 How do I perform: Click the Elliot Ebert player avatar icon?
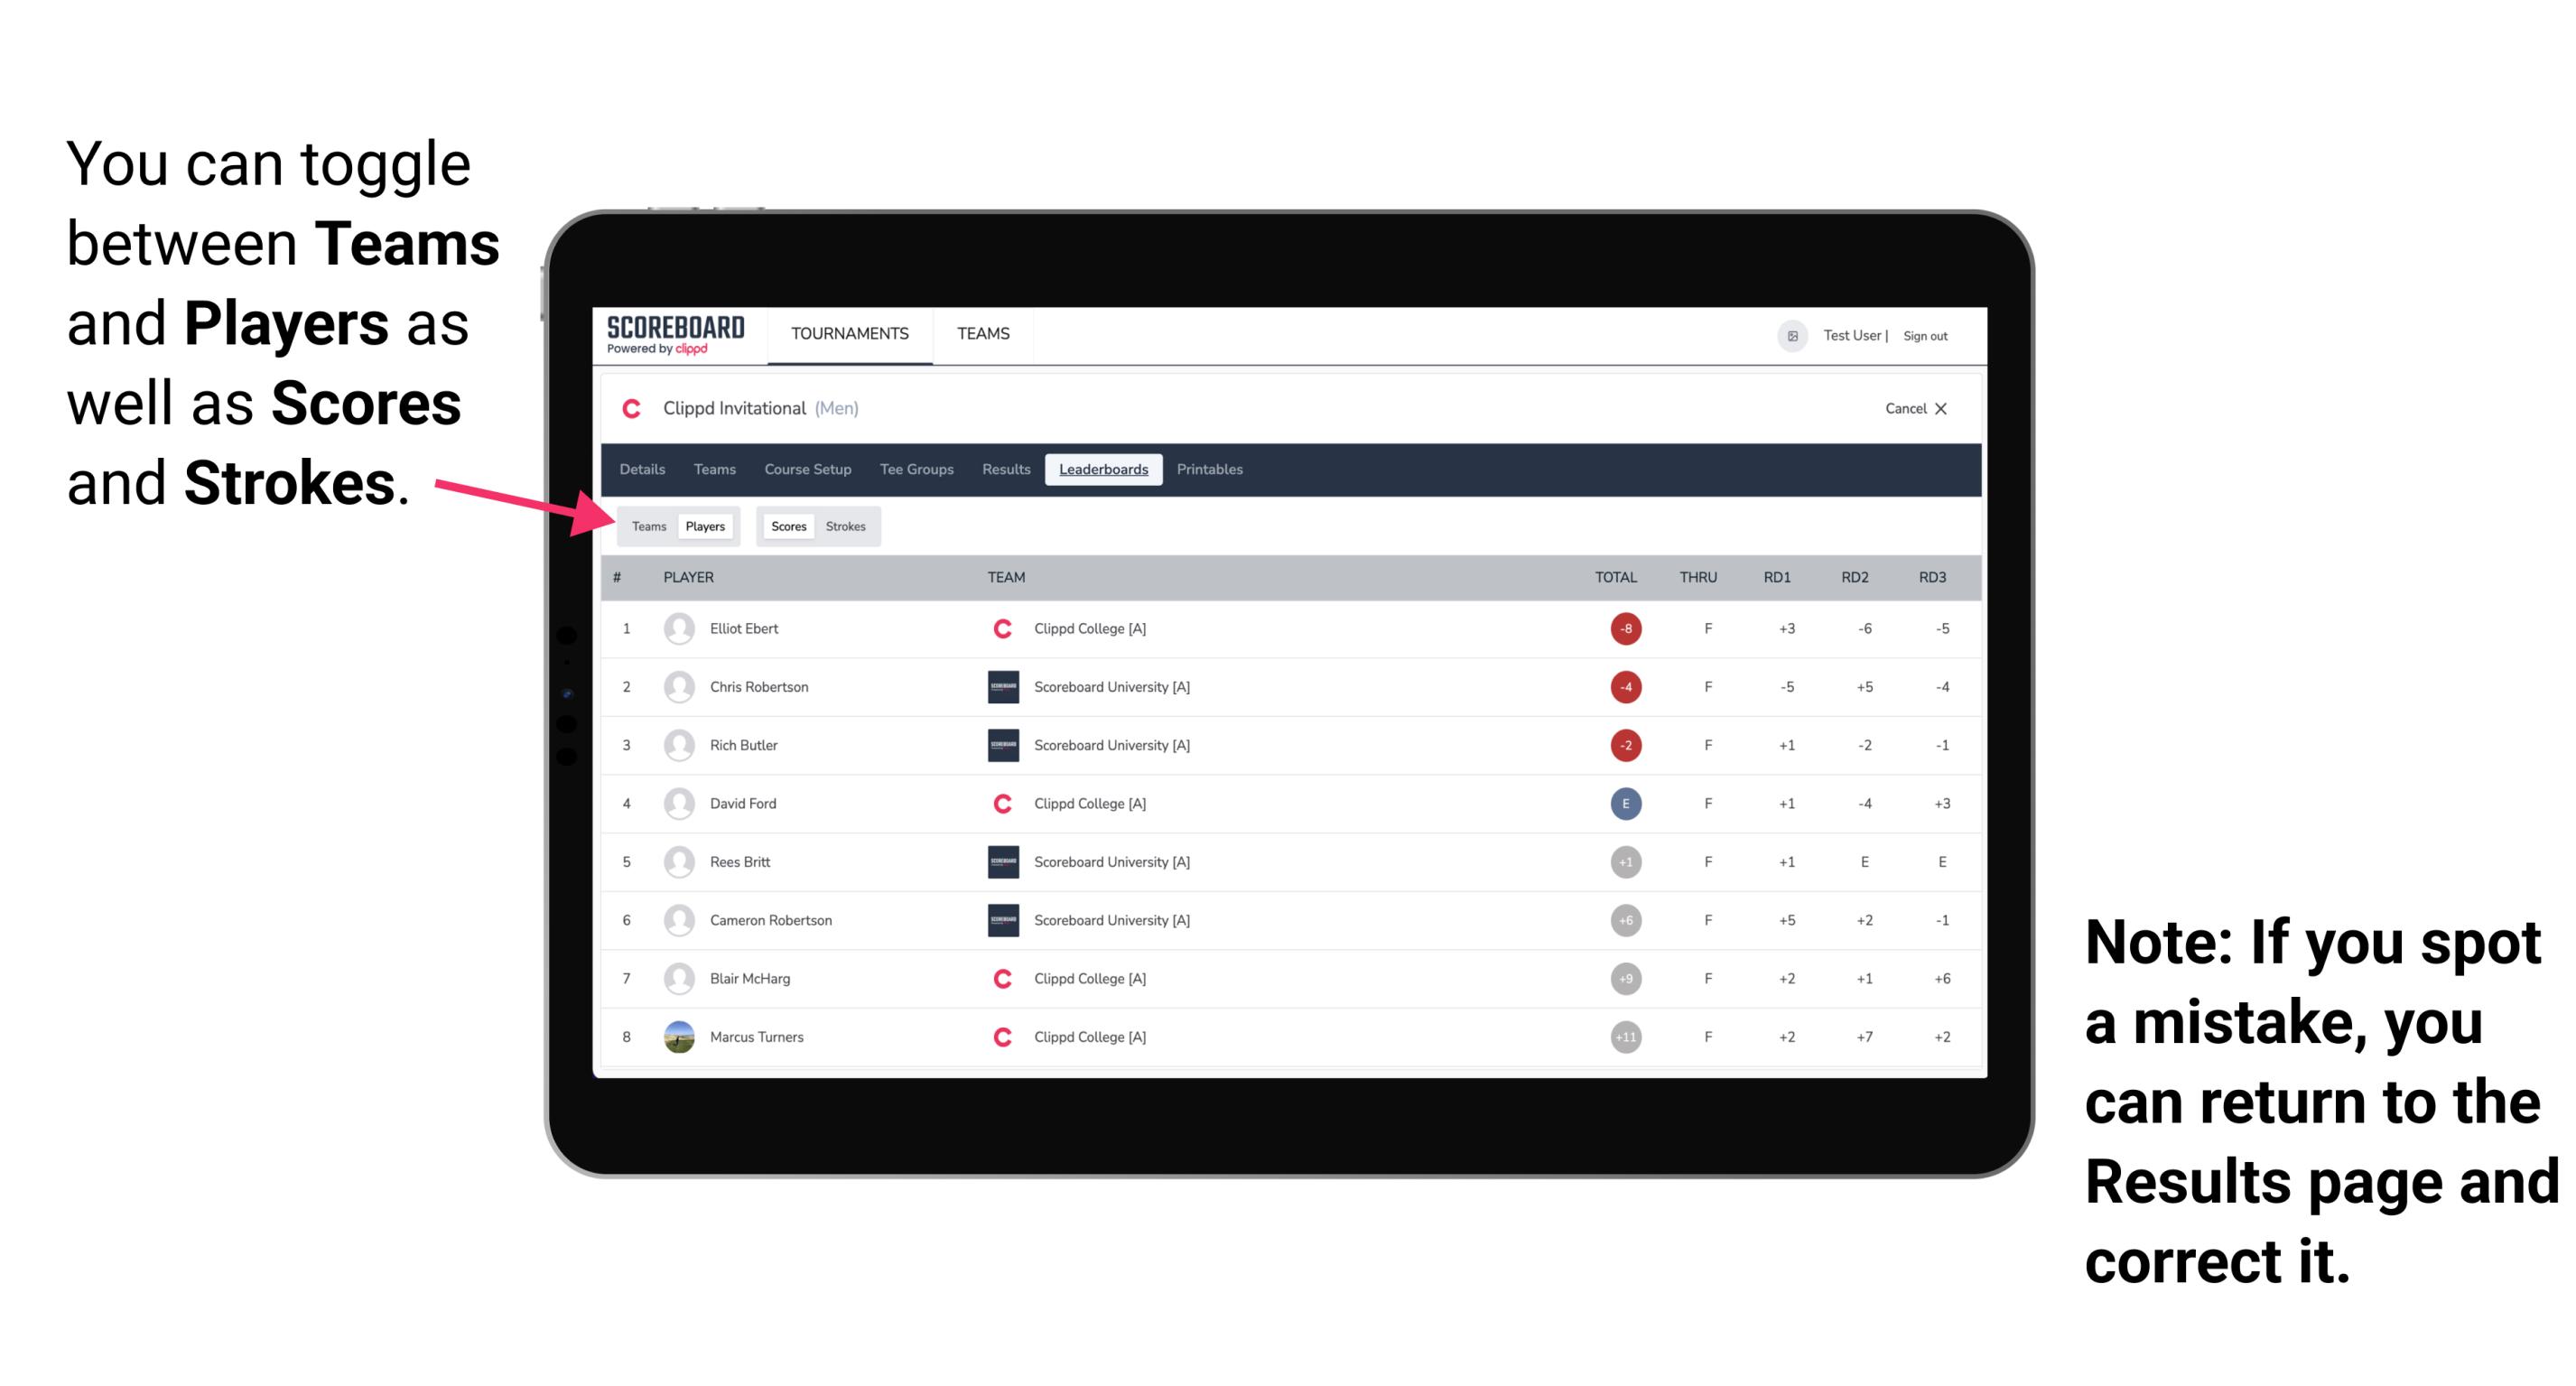[x=675, y=628]
